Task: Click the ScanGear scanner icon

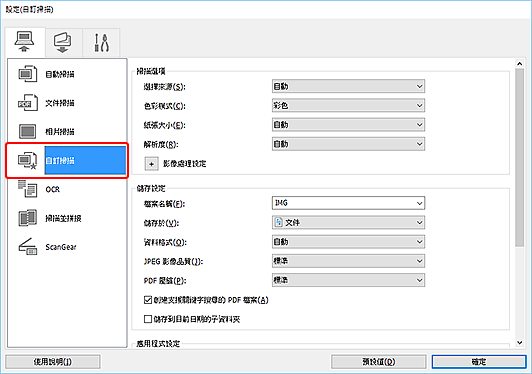Action: pyautogui.click(x=27, y=247)
